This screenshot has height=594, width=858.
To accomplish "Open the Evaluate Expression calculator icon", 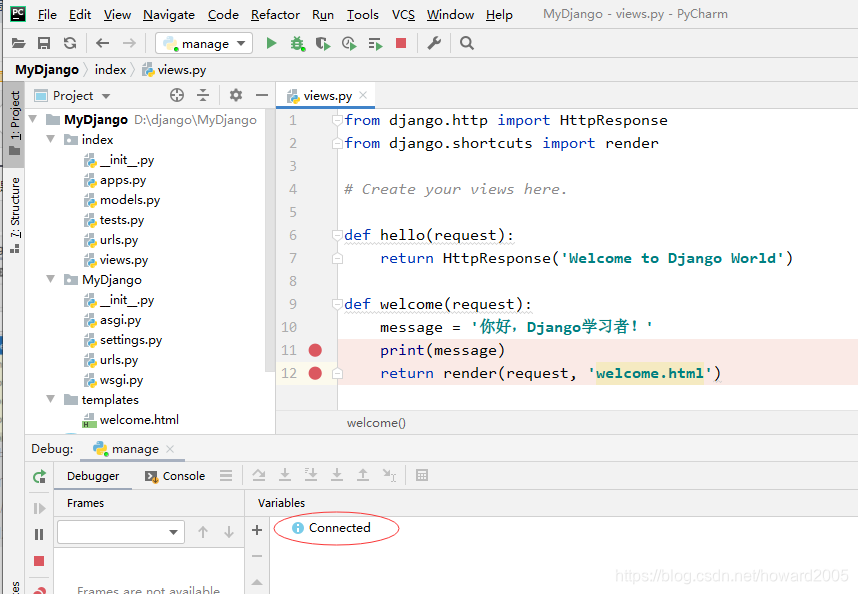I will 422,475.
